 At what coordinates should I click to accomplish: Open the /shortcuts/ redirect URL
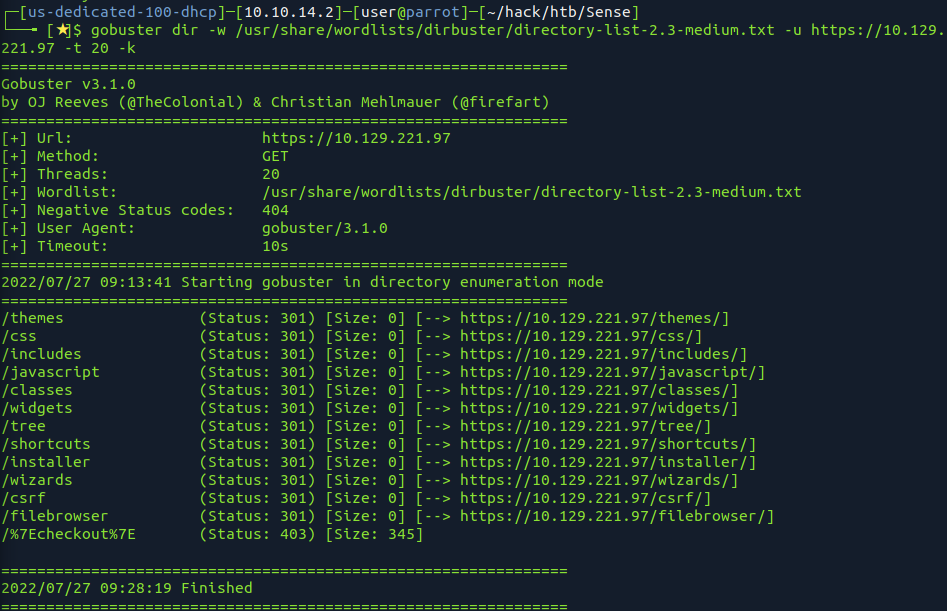coord(604,444)
